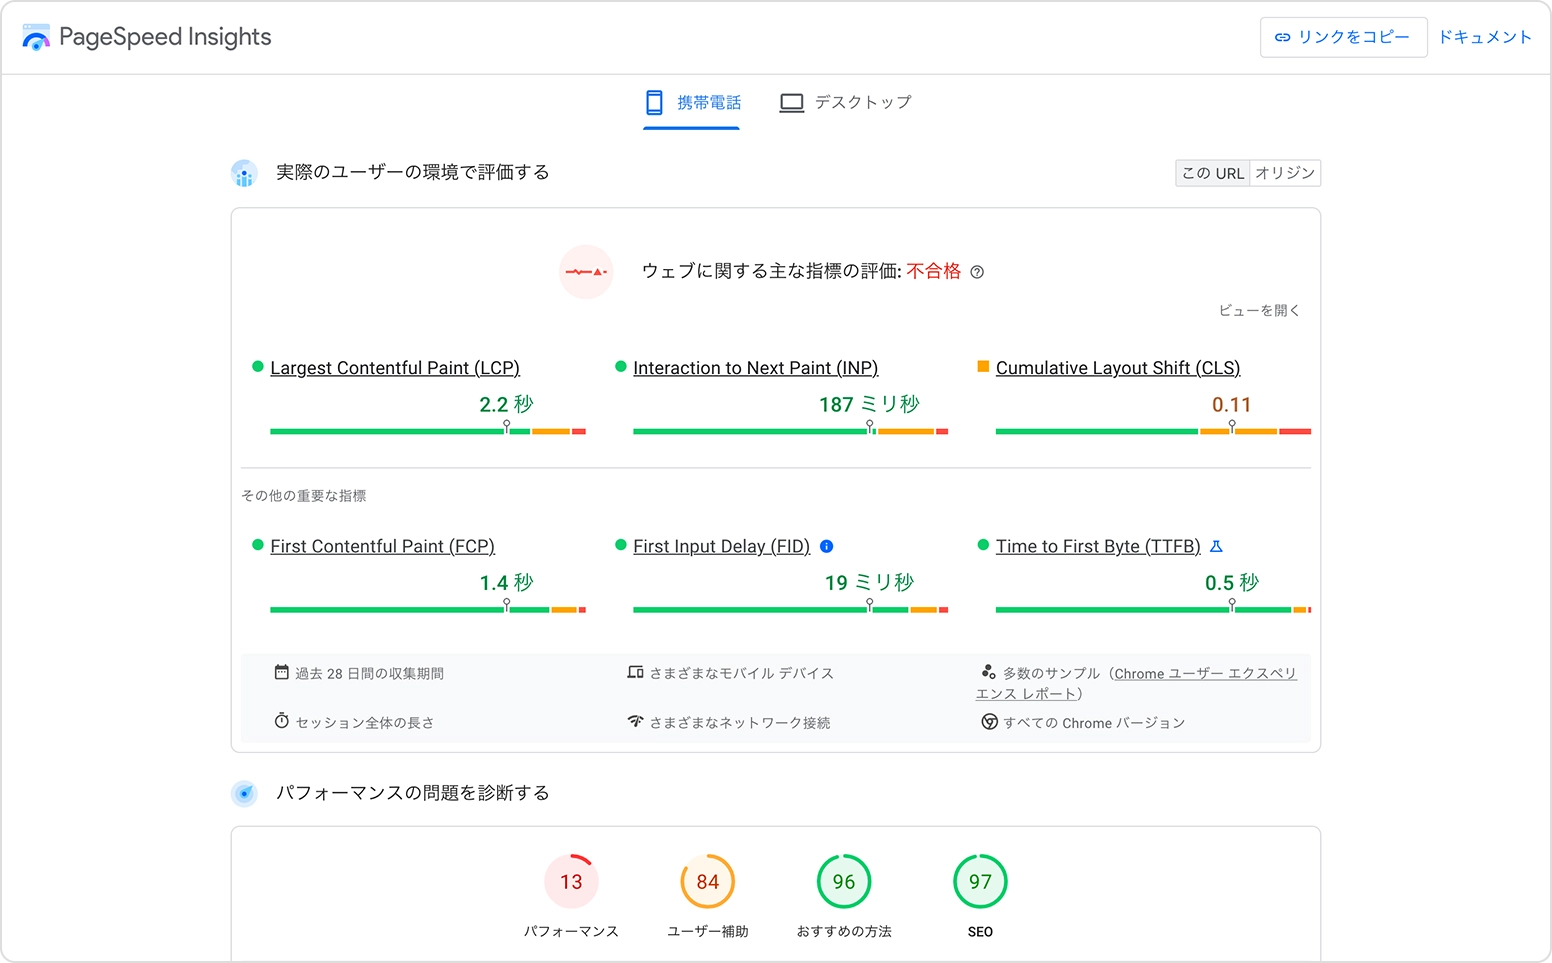Click the FCP distribution bar
The image size is (1552, 963).
pyautogui.click(x=428, y=609)
